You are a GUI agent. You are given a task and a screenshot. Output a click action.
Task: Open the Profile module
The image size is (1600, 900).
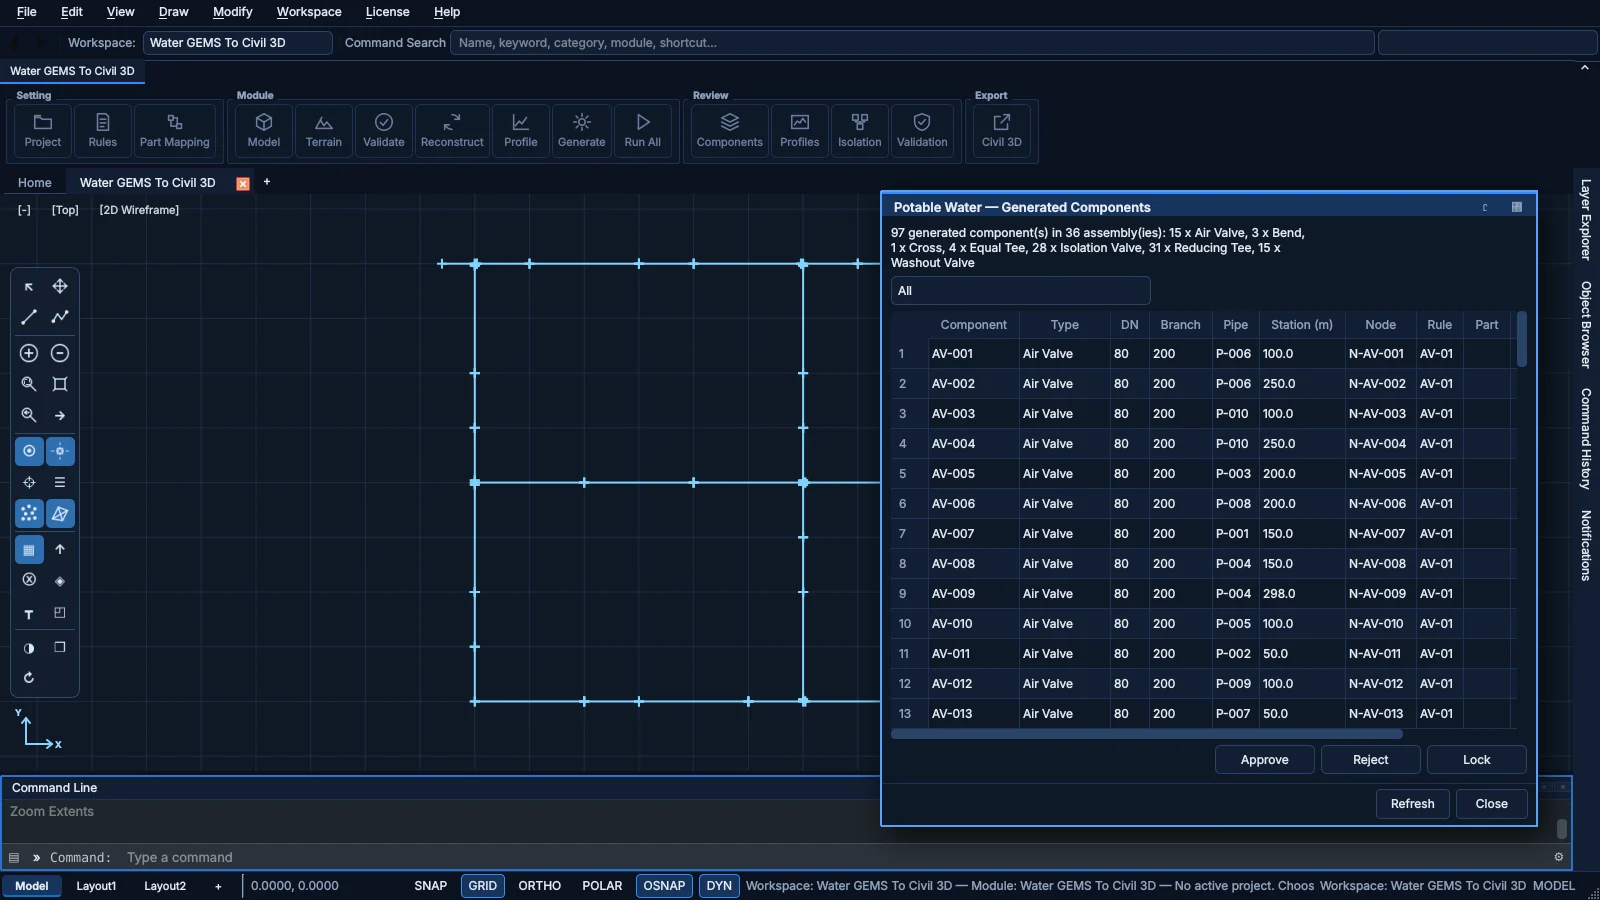coord(521,131)
